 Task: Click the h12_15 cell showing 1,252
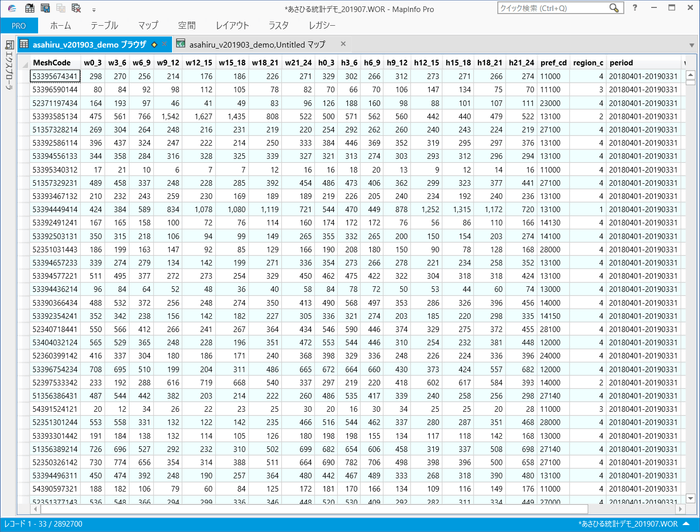tap(426, 209)
